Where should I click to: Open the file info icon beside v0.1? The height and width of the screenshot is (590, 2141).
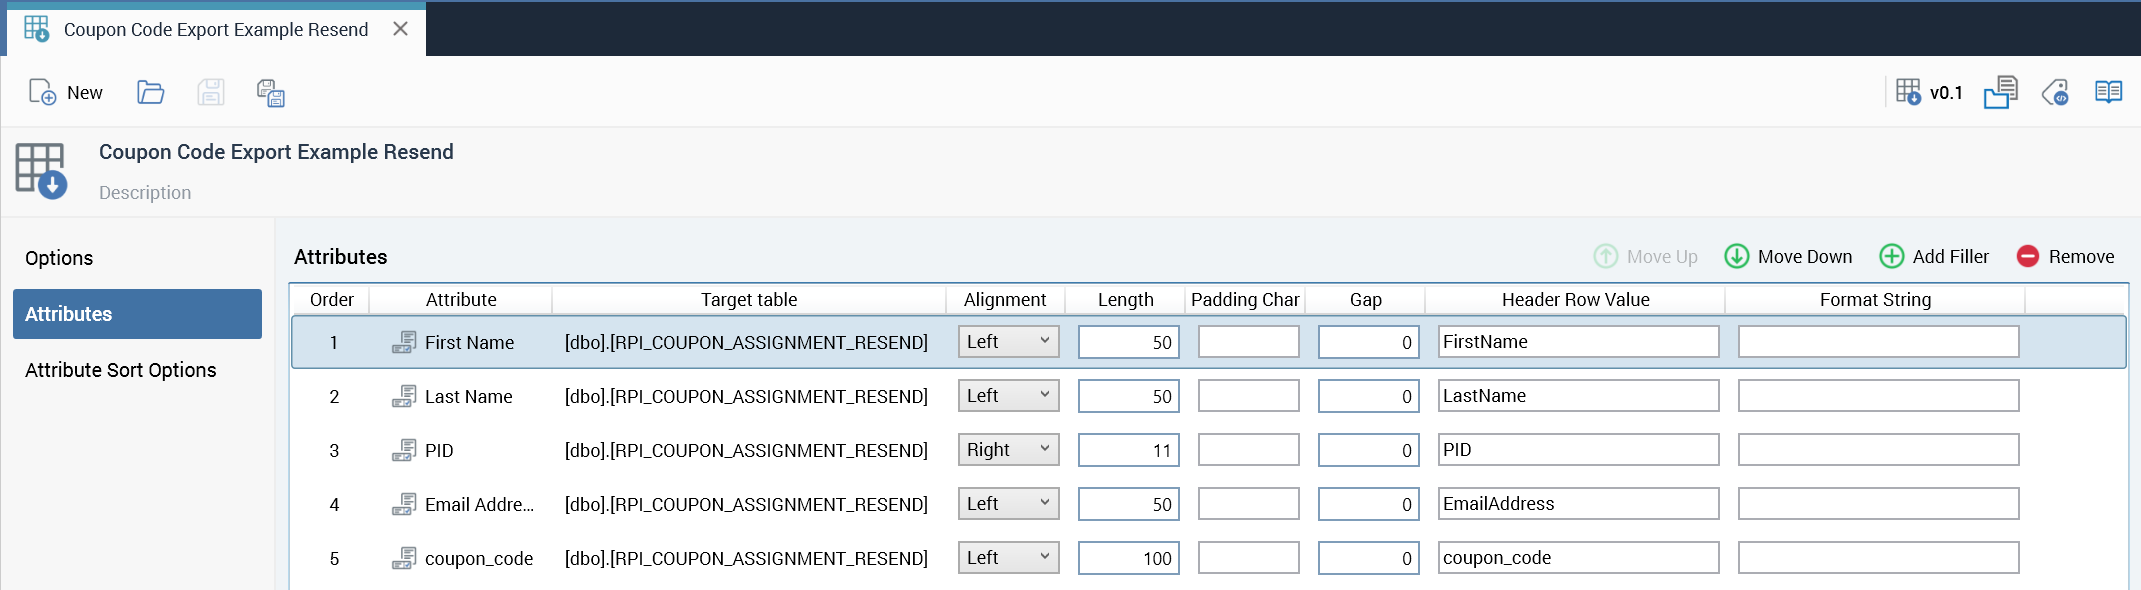pyautogui.click(x=2000, y=92)
